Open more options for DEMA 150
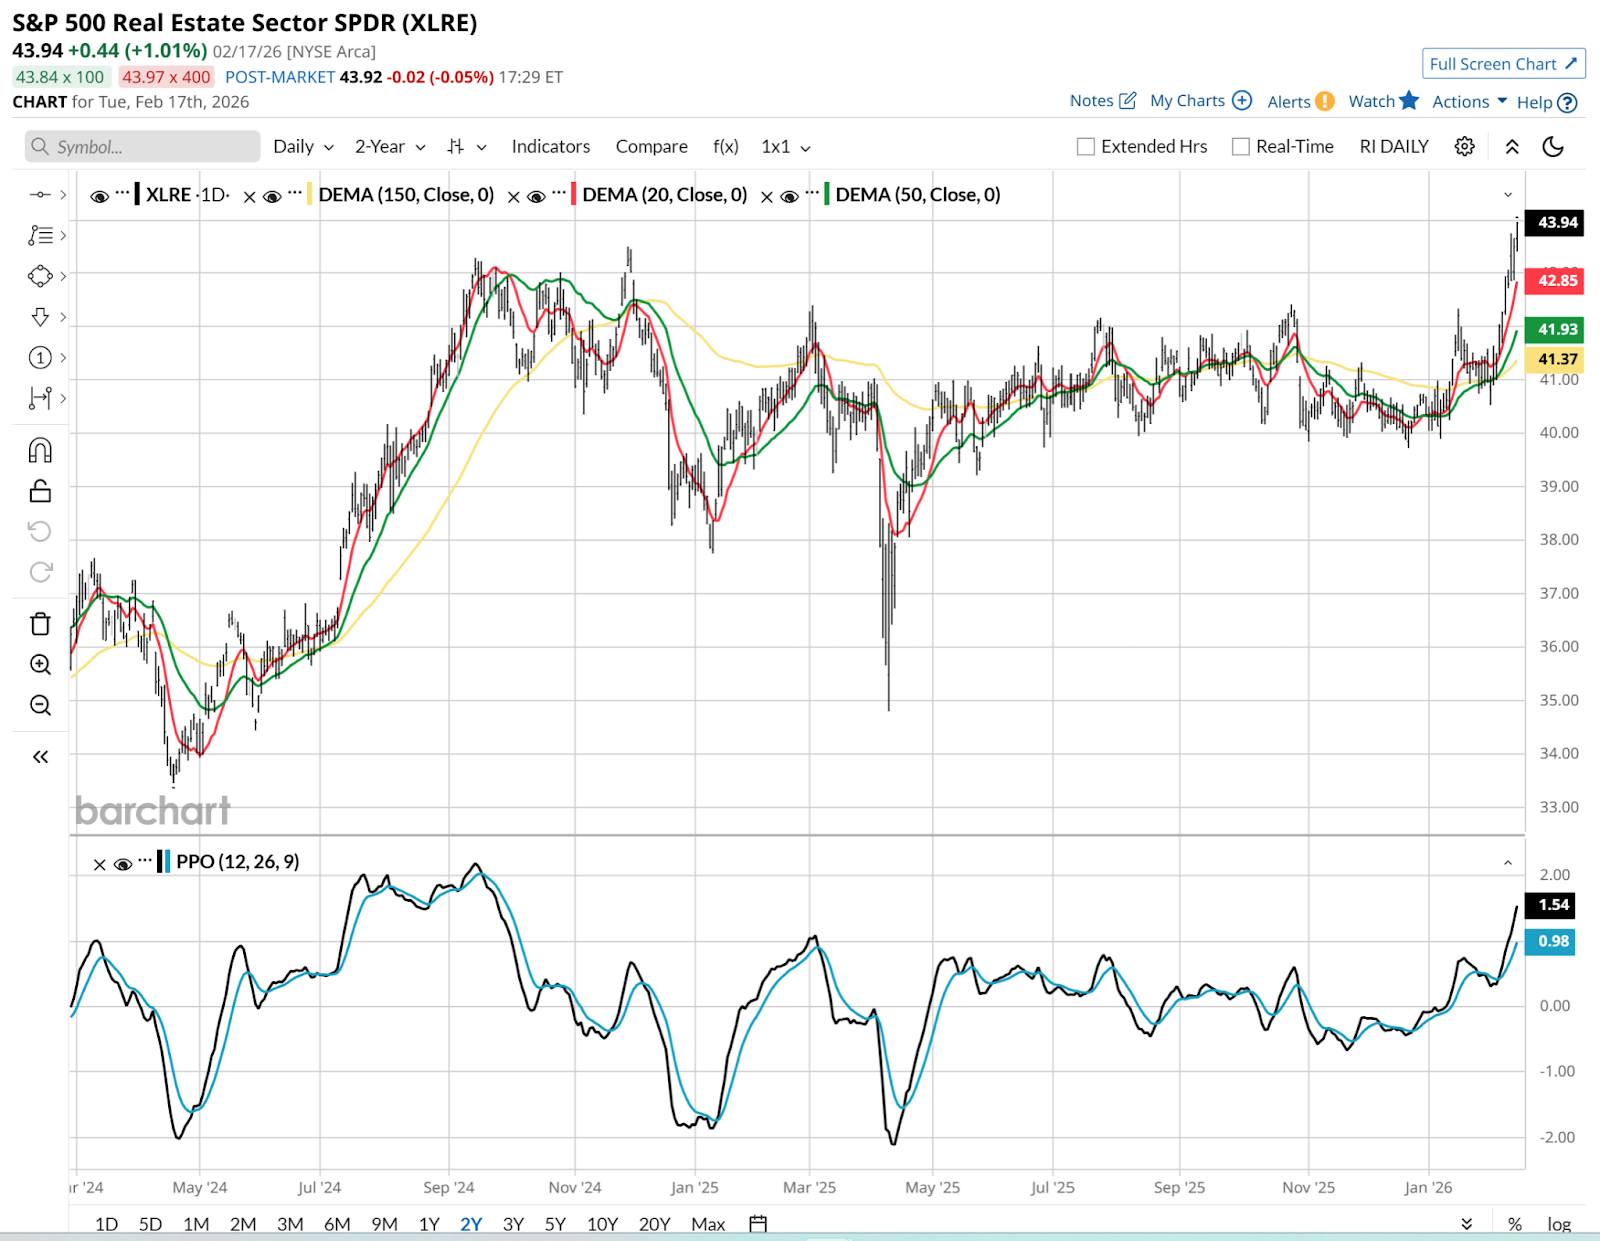Image resolution: width=1600 pixels, height=1241 pixels. point(295,191)
